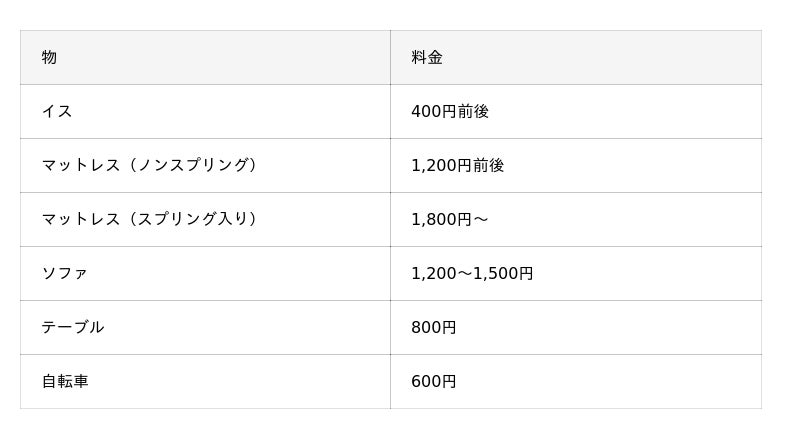Click the マットレス（ノンスプリング）item cell
Image resolution: width=800 pixels, height=439 pixels.
pos(150,166)
